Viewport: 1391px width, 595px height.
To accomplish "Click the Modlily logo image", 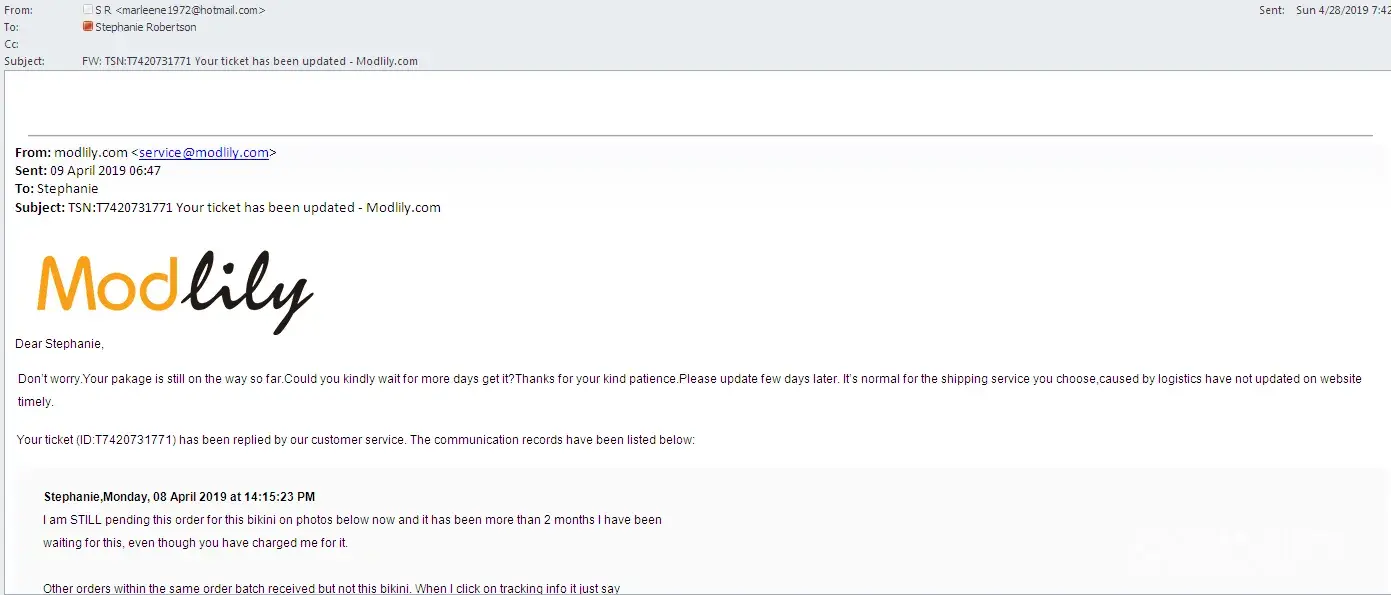I will click(x=175, y=291).
